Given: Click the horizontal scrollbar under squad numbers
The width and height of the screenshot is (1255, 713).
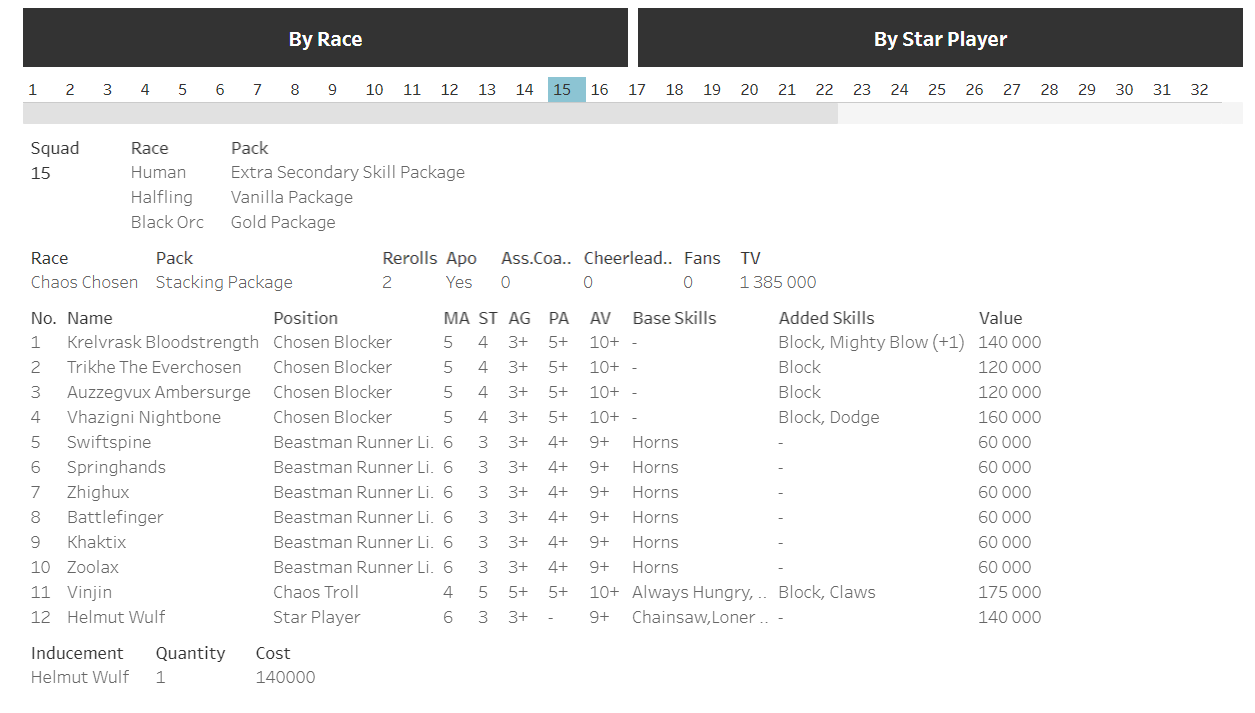Looking at the screenshot, I should click(430, 114).
